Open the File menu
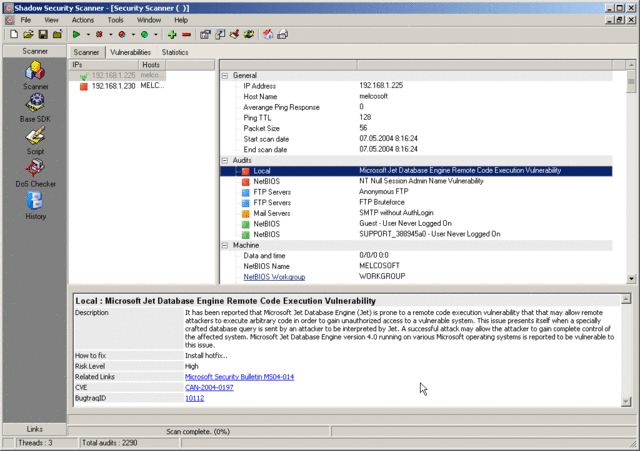 pyautogui.click(x=26, y=20)
